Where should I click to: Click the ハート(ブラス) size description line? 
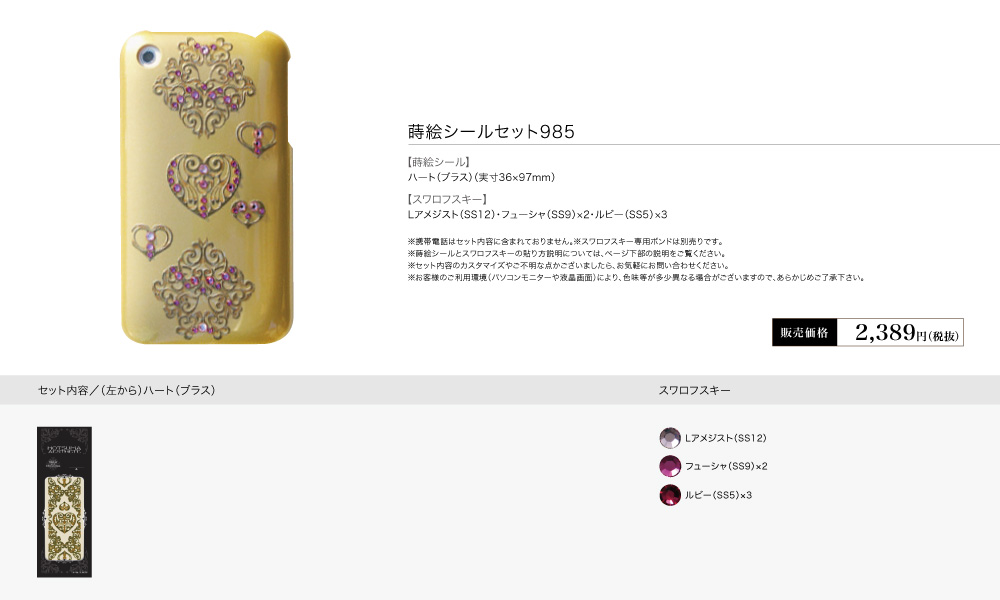pos(482,177)
